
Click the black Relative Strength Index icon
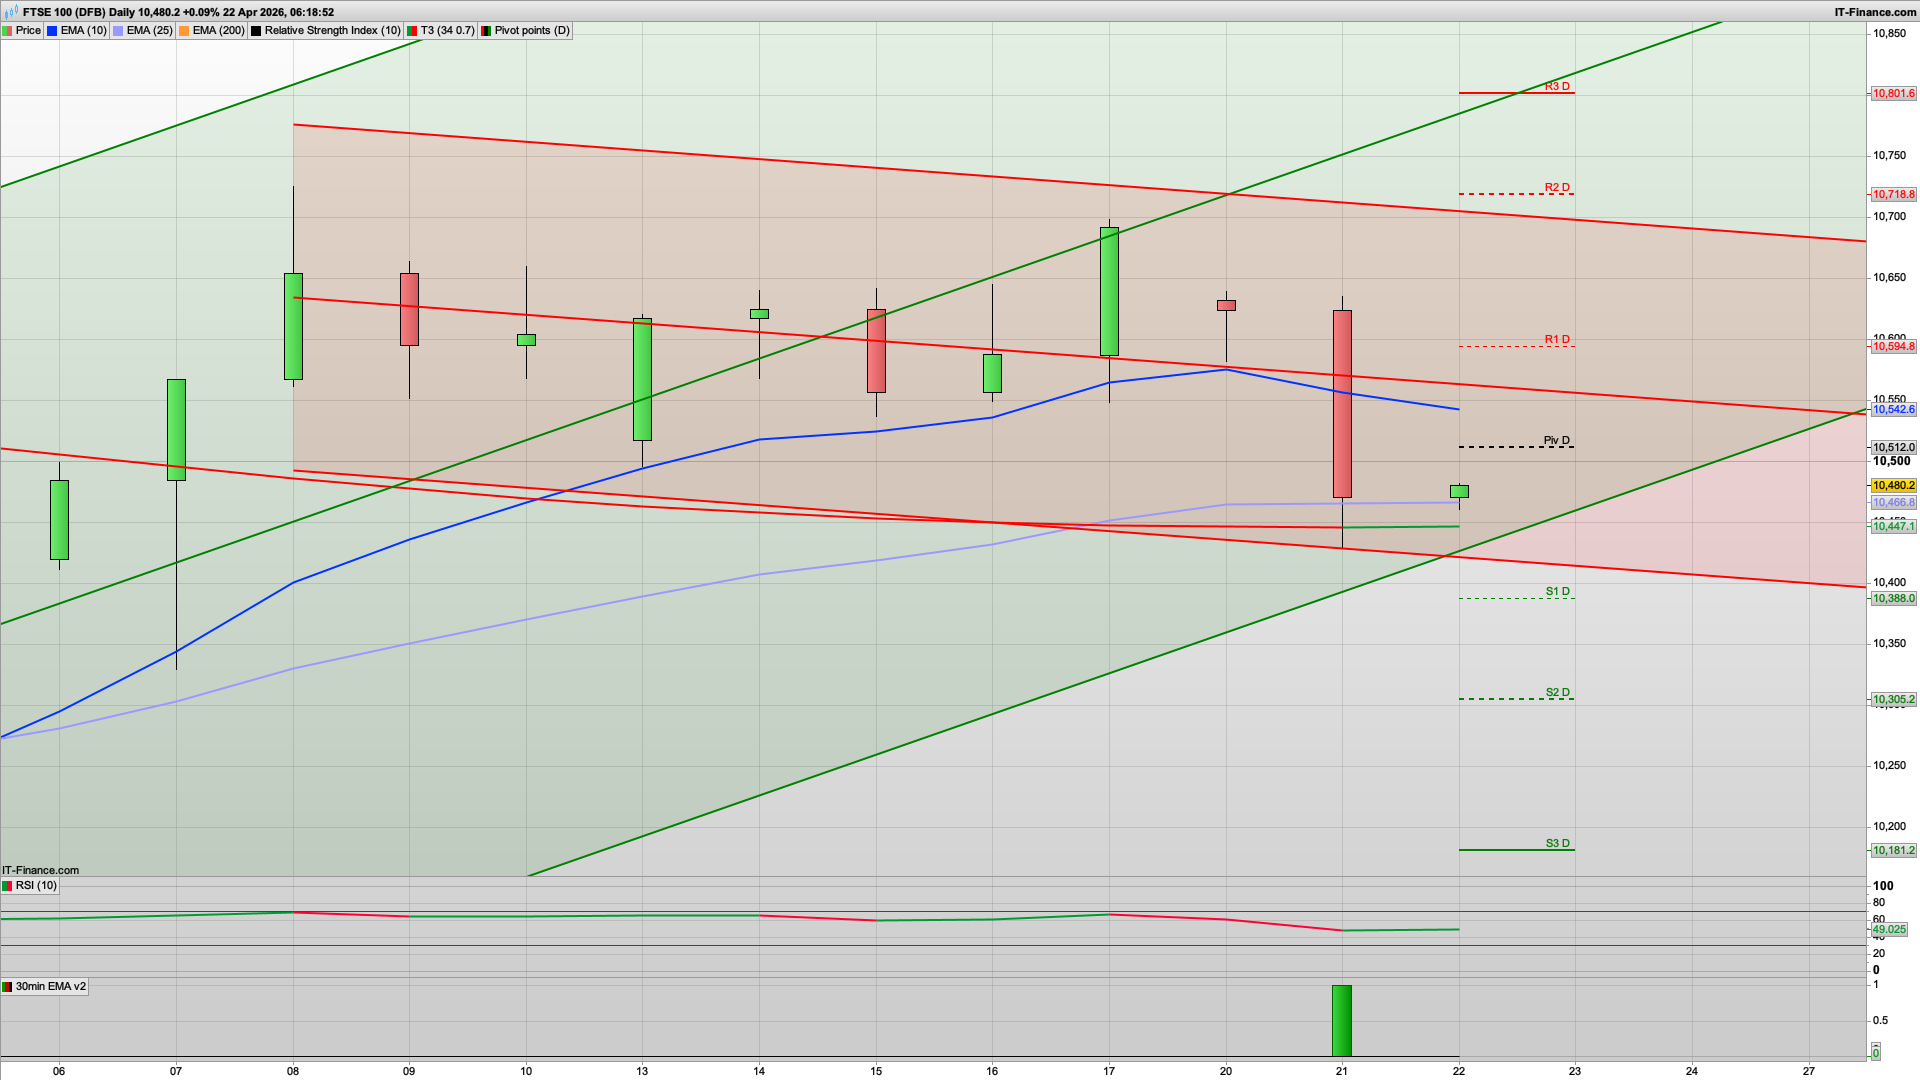(257, 30)
